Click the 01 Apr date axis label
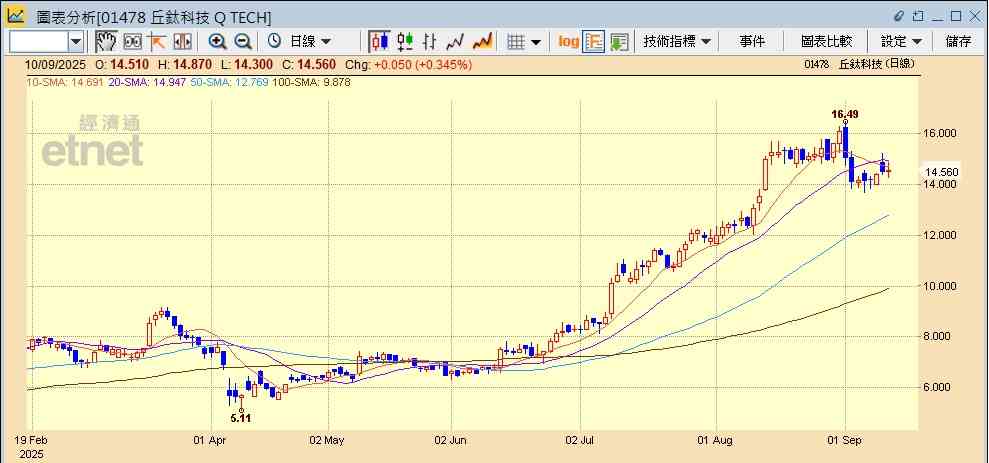This screenshot has width=989, height=463. pyautogui.click(x=210, y=440)
